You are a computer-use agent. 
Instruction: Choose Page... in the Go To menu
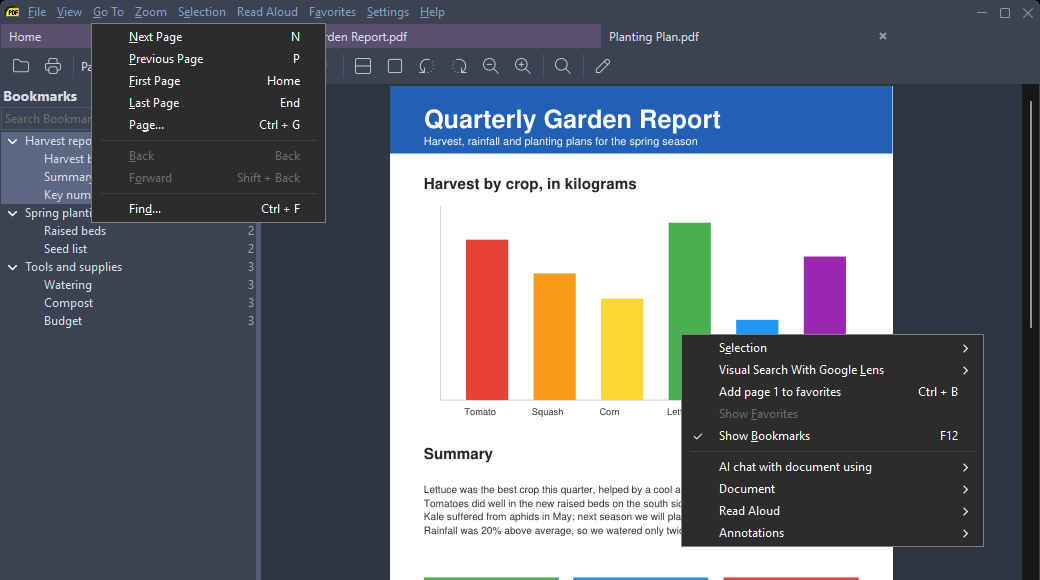click(208, 124)
